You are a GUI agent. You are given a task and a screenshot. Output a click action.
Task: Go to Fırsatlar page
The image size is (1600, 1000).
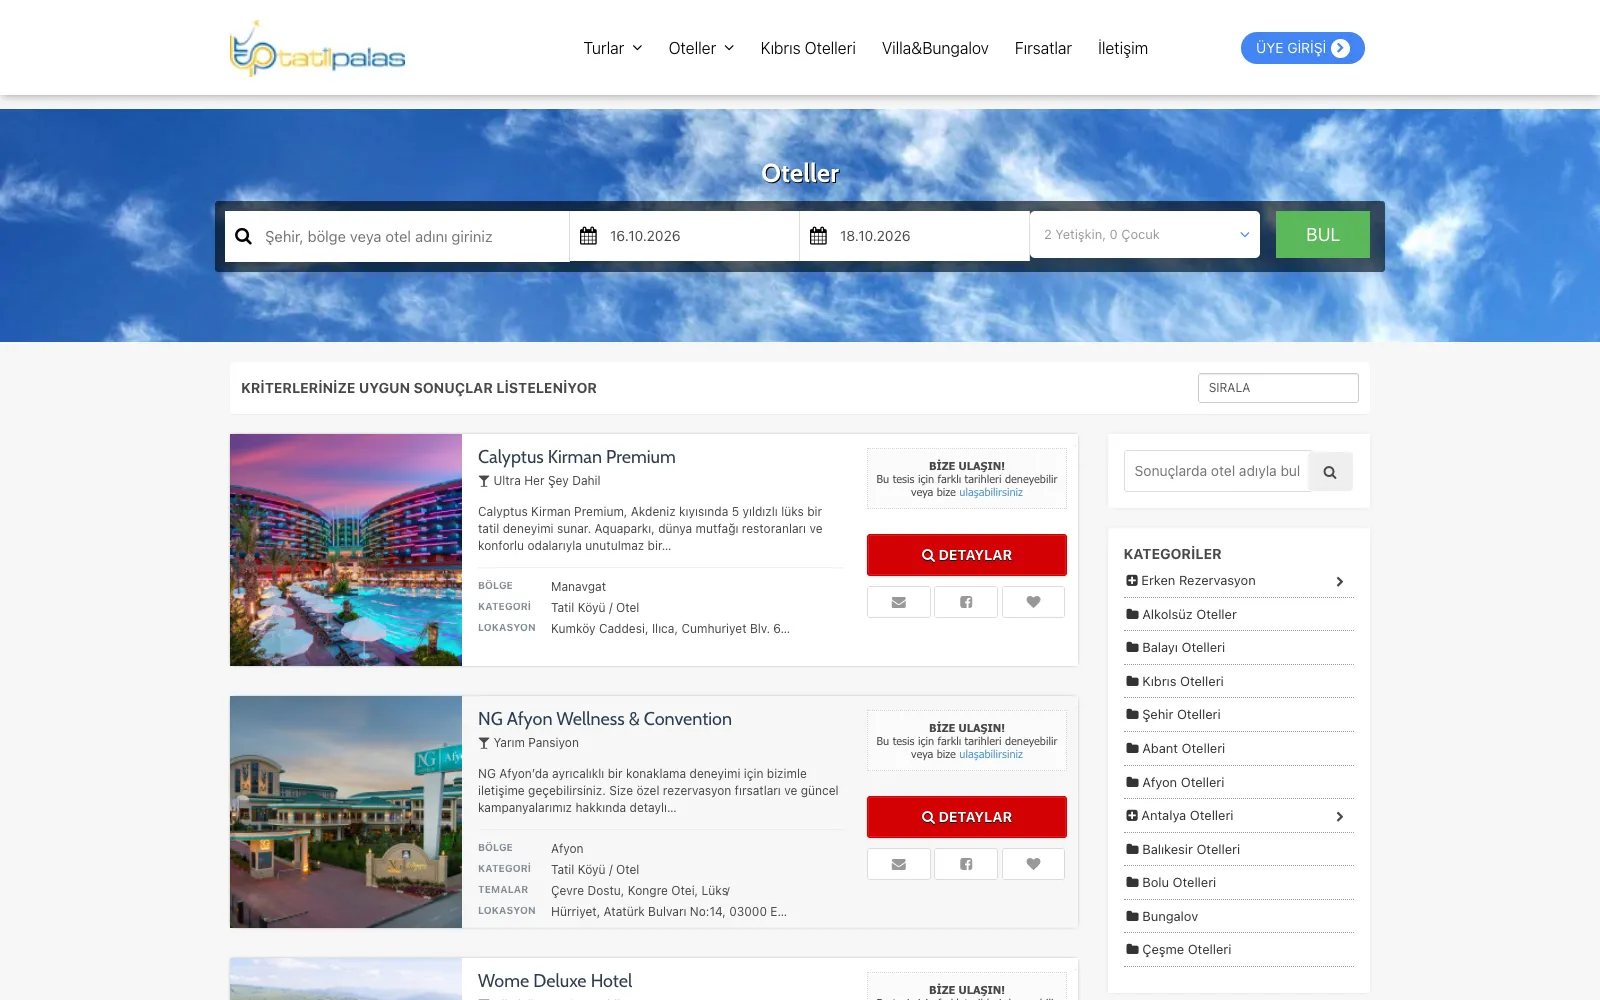pyautogui.click(x=1043, y=48)
